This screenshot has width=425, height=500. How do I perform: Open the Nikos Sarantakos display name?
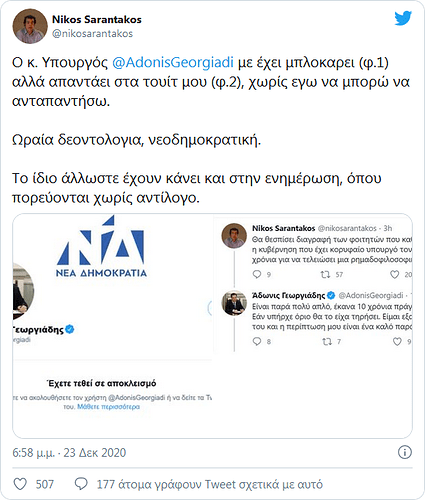pyautogui.click(x=97, y=20)
